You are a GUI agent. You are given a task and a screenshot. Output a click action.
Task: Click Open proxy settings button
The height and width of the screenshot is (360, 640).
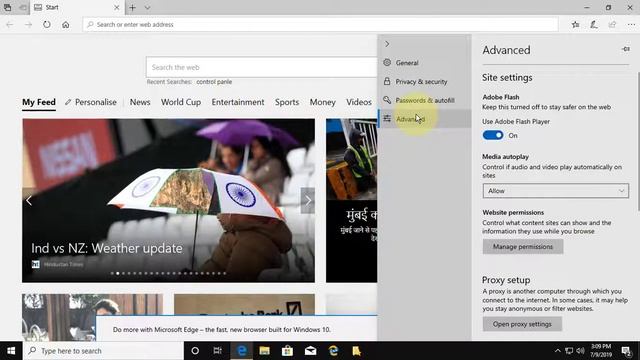[522, 324]
